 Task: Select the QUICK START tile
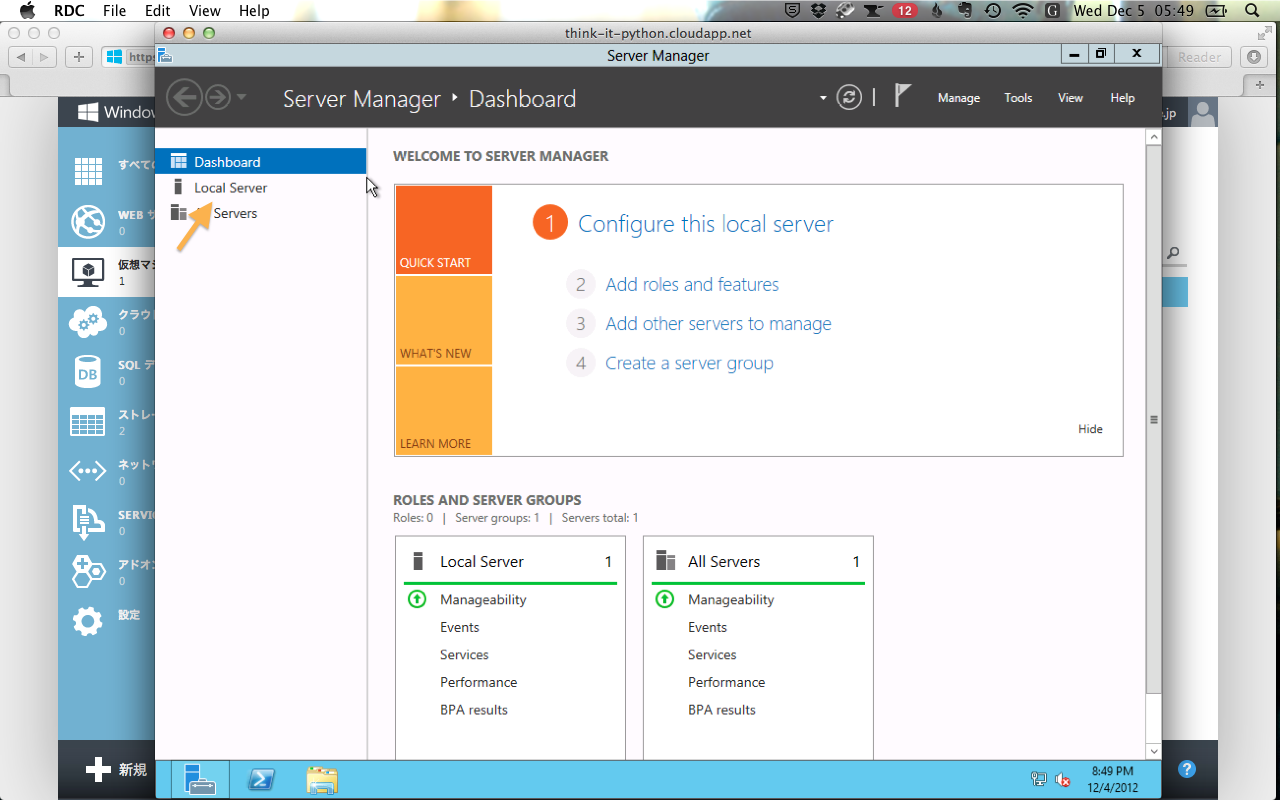point(444,230)
